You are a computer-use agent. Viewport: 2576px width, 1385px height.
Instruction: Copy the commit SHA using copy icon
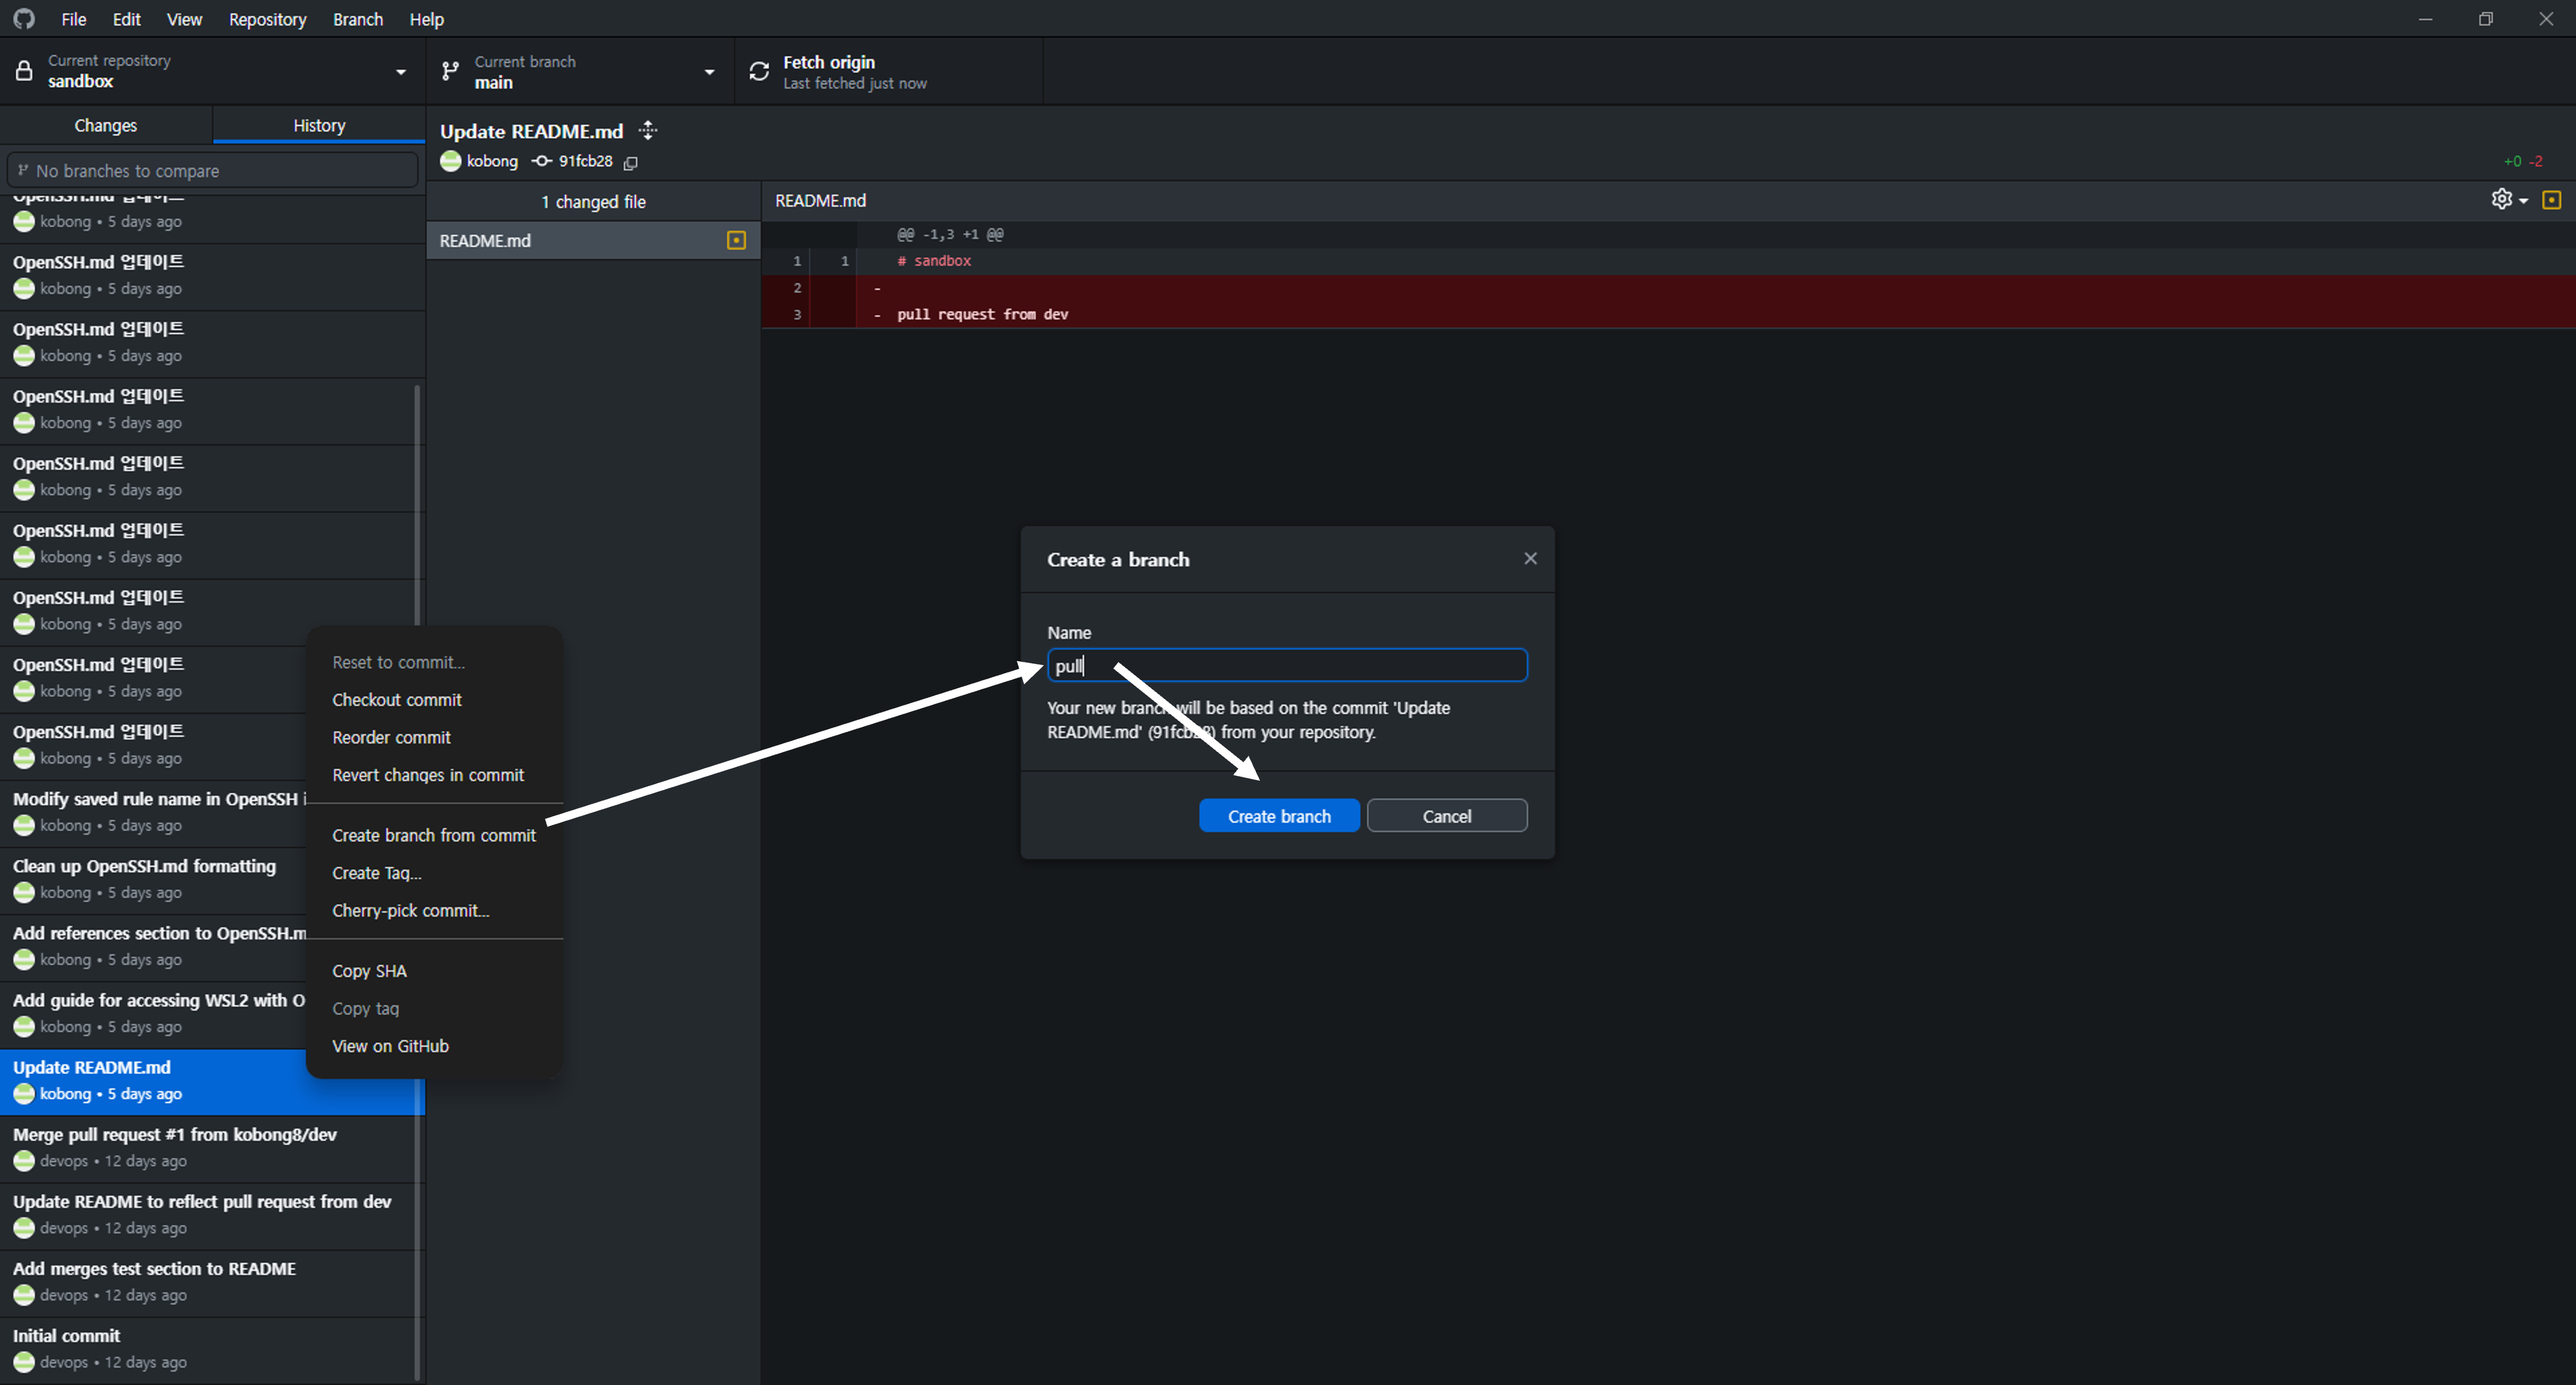(x=631, y=162)
